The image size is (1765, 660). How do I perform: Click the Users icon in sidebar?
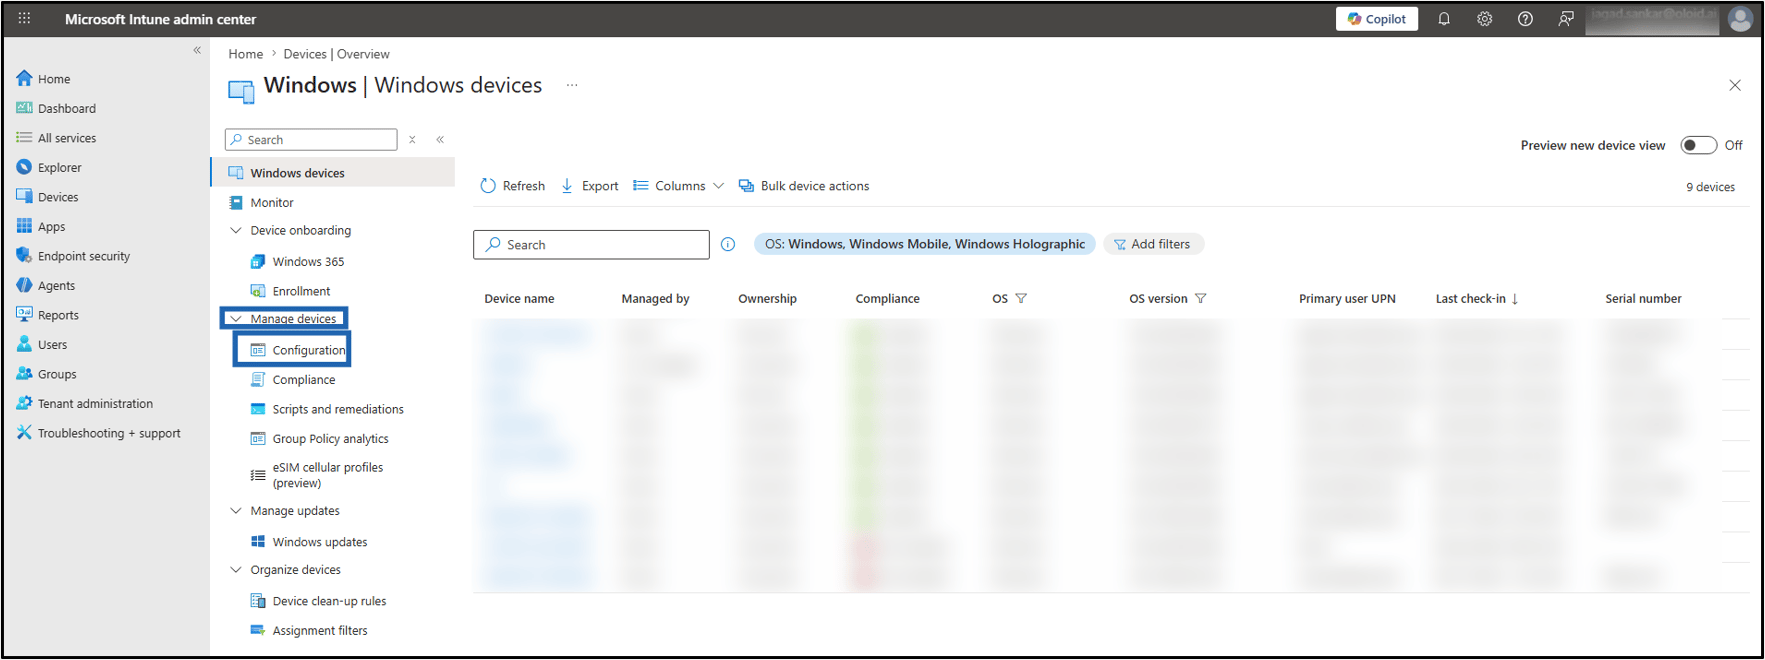(24, 344)
